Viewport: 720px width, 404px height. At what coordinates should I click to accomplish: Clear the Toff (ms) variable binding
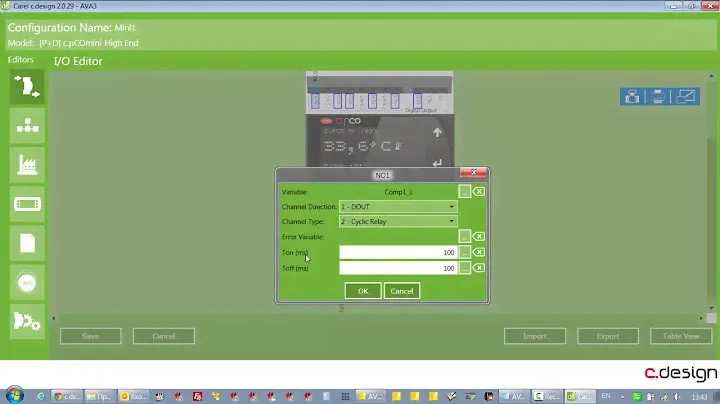coord(479,268)
